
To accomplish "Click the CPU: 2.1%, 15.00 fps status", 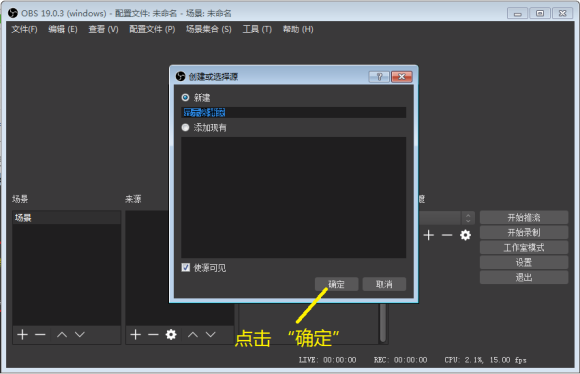I will (x=485, y=360).
